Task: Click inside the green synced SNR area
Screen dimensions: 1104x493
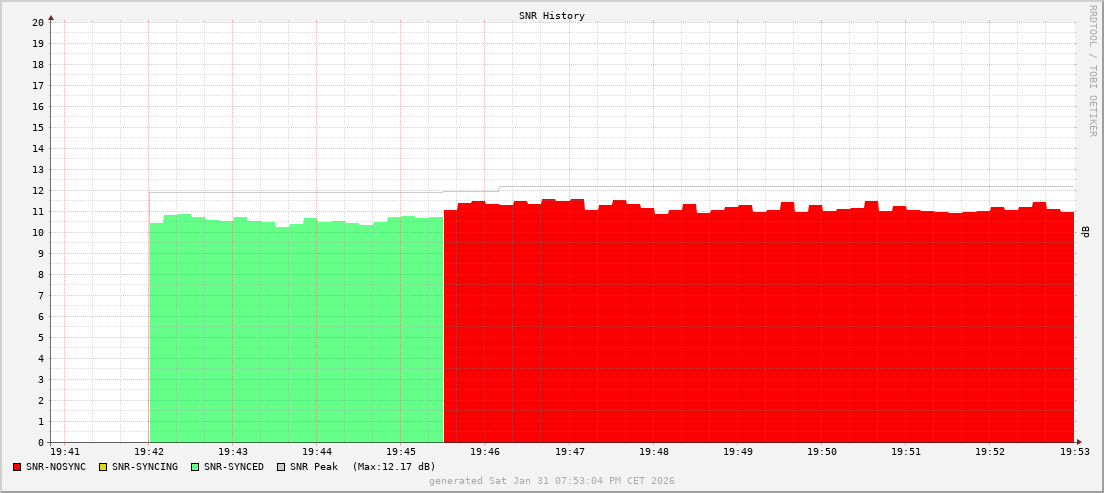Action: coord(296,330)
